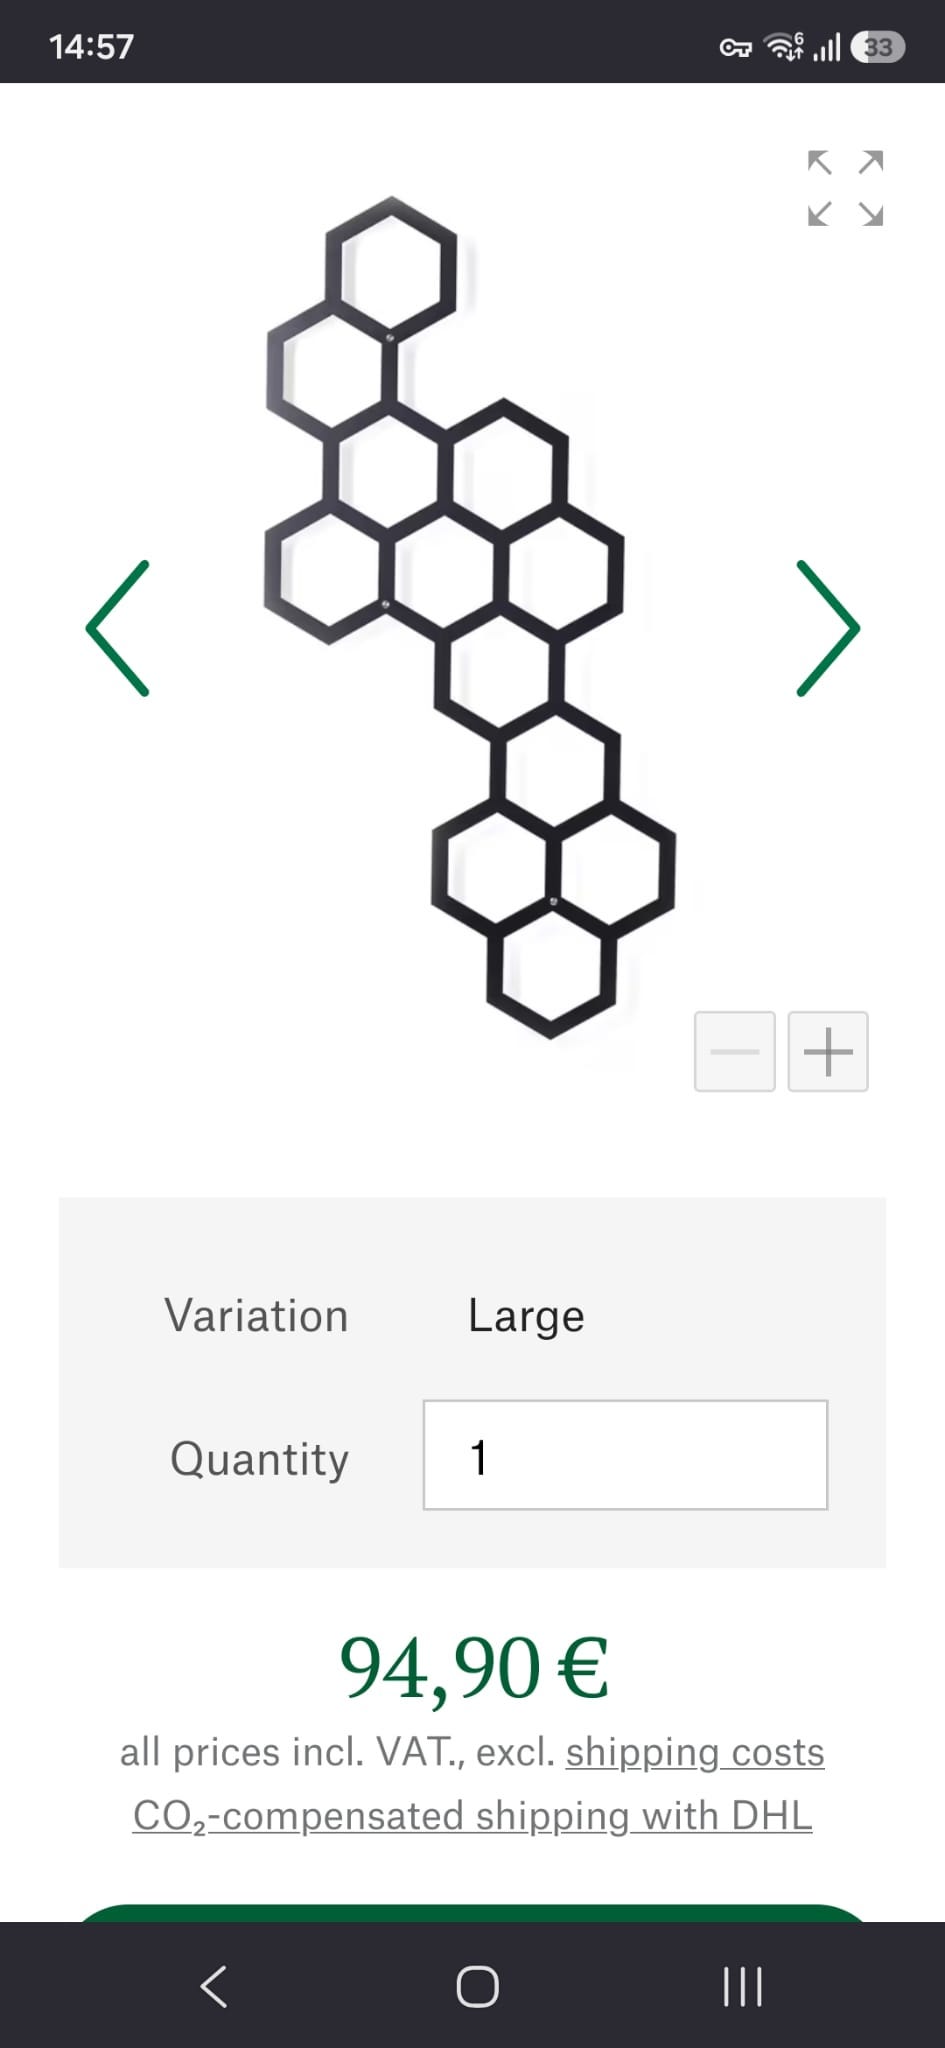Open fullscreen view with the expand arrows icon
The image size is (945, 2048).
[845, 188]
